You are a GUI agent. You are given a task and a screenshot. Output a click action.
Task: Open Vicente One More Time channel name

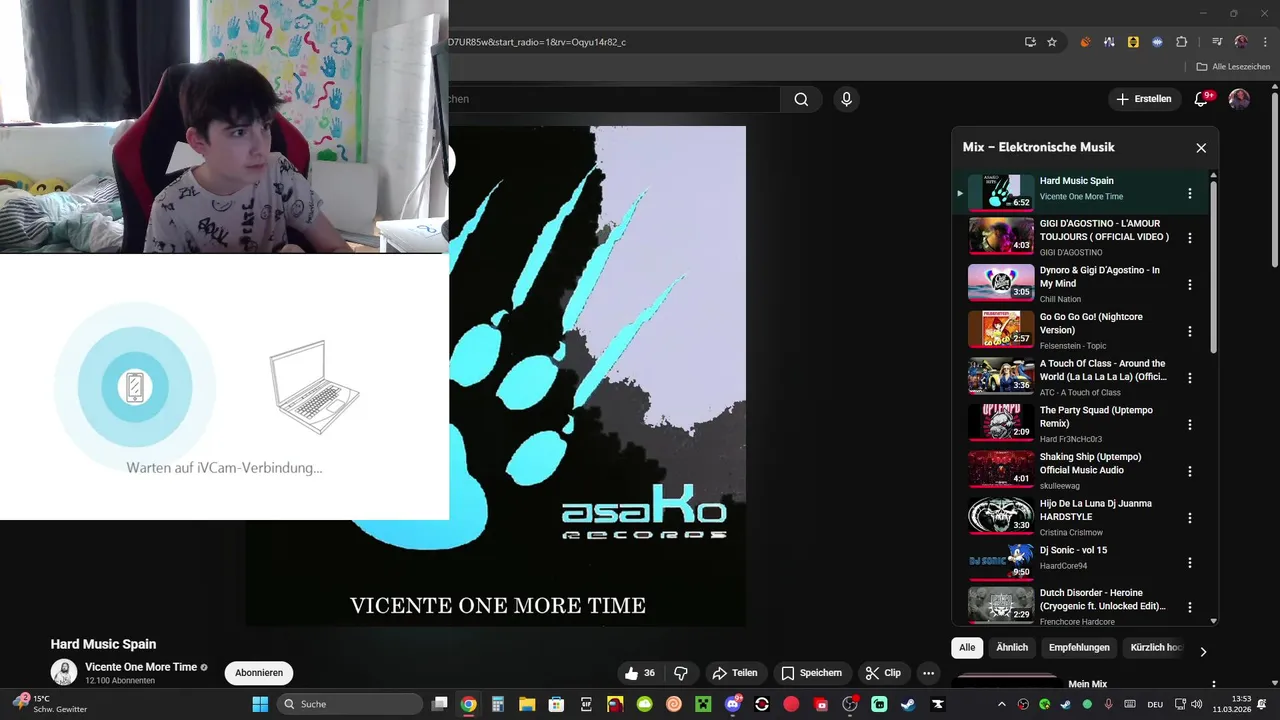[x=141, y=667]
